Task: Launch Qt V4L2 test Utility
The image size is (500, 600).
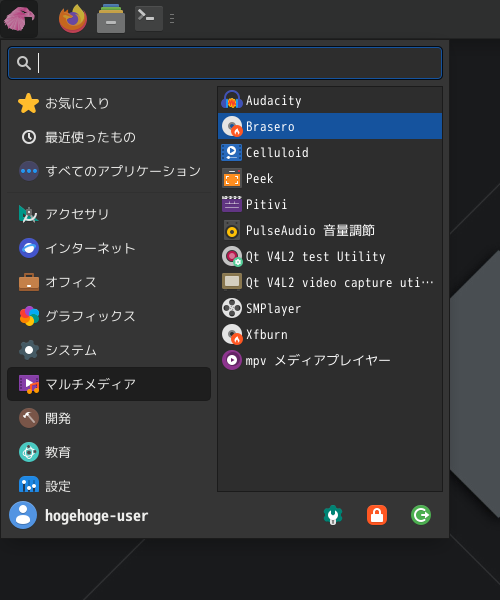Action: click(x=330, y=256)
